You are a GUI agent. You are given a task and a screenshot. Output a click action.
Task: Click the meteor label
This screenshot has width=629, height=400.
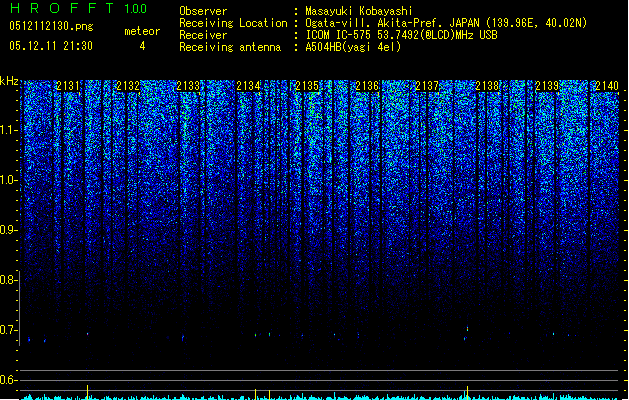pos(142,31)
